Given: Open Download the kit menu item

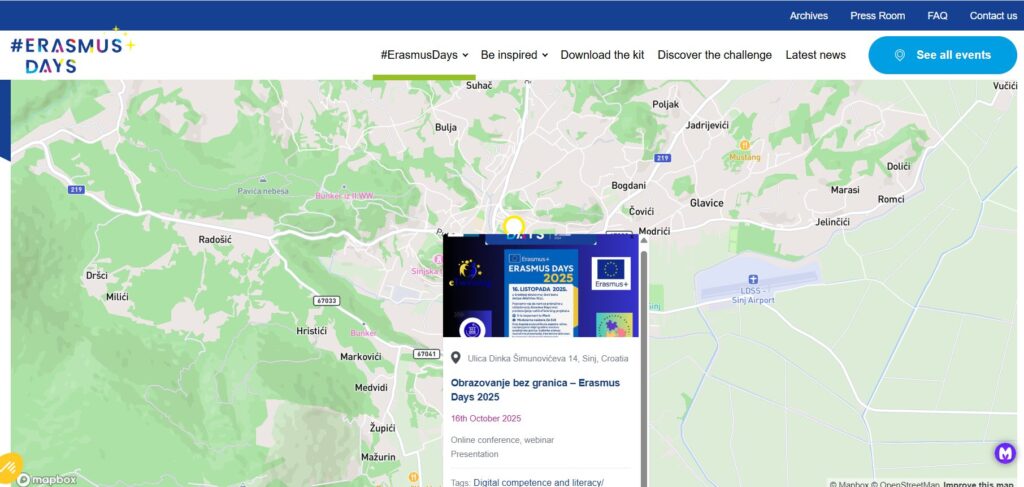Looking at the screenshot, I should point(602,55).
